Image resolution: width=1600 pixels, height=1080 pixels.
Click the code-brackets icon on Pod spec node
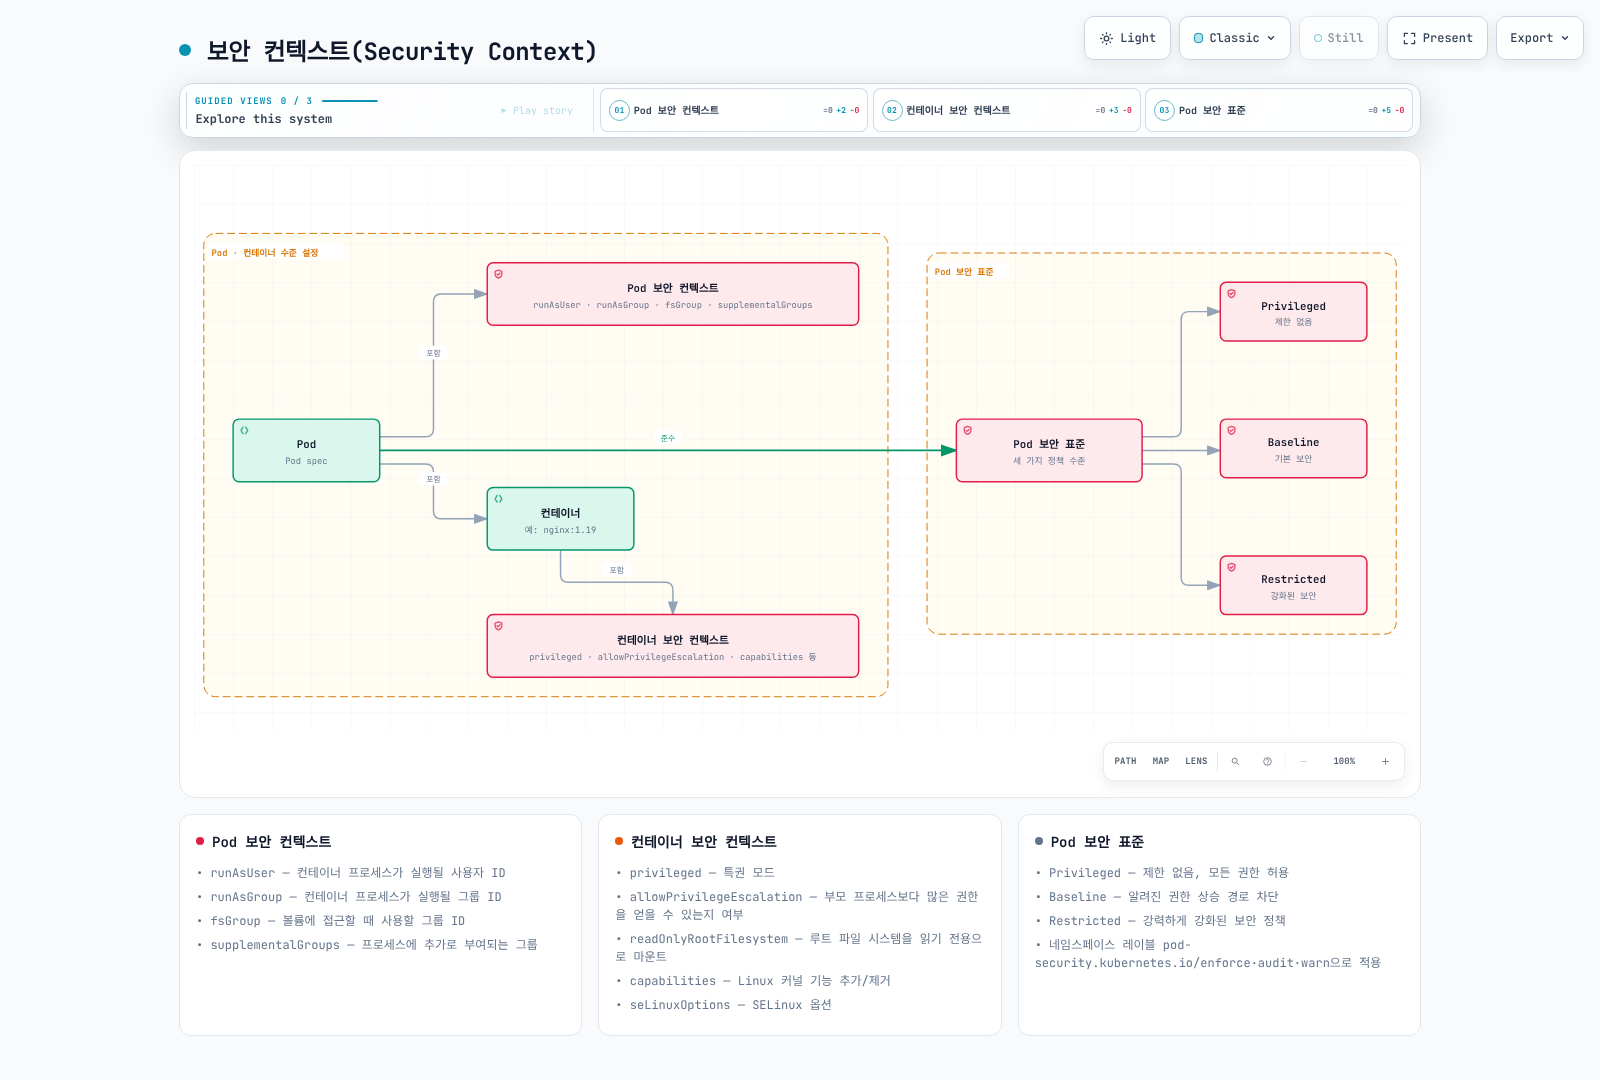tap(244, 430)
